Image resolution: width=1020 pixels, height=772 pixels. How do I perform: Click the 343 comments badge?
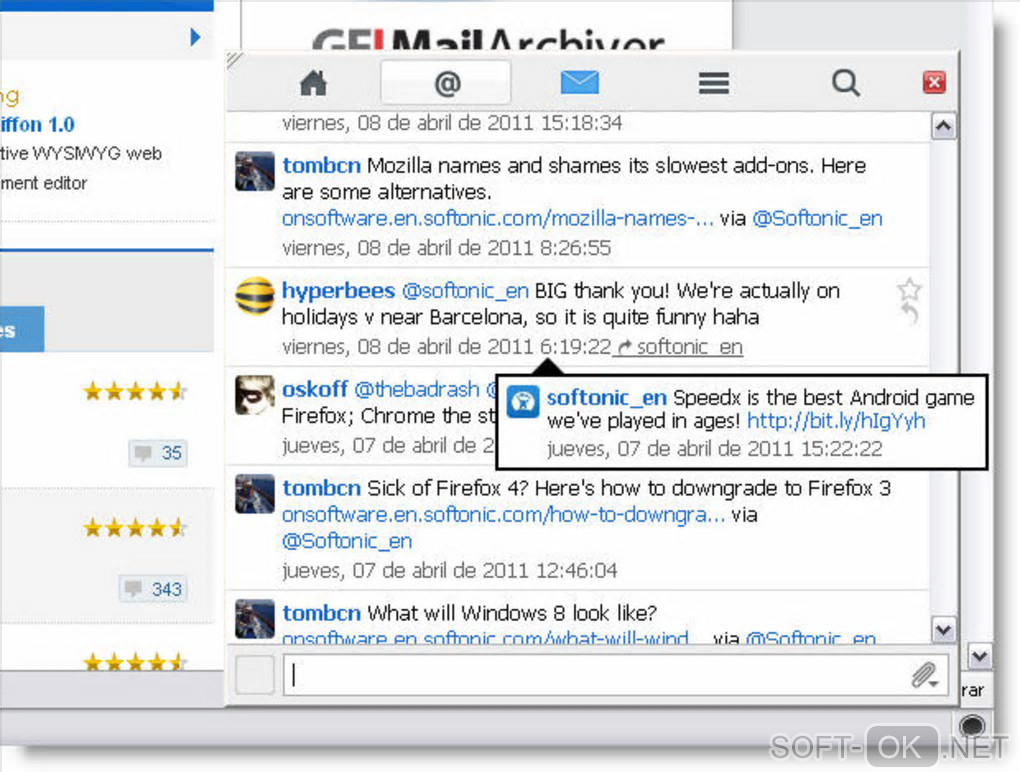tap(154, 589)
